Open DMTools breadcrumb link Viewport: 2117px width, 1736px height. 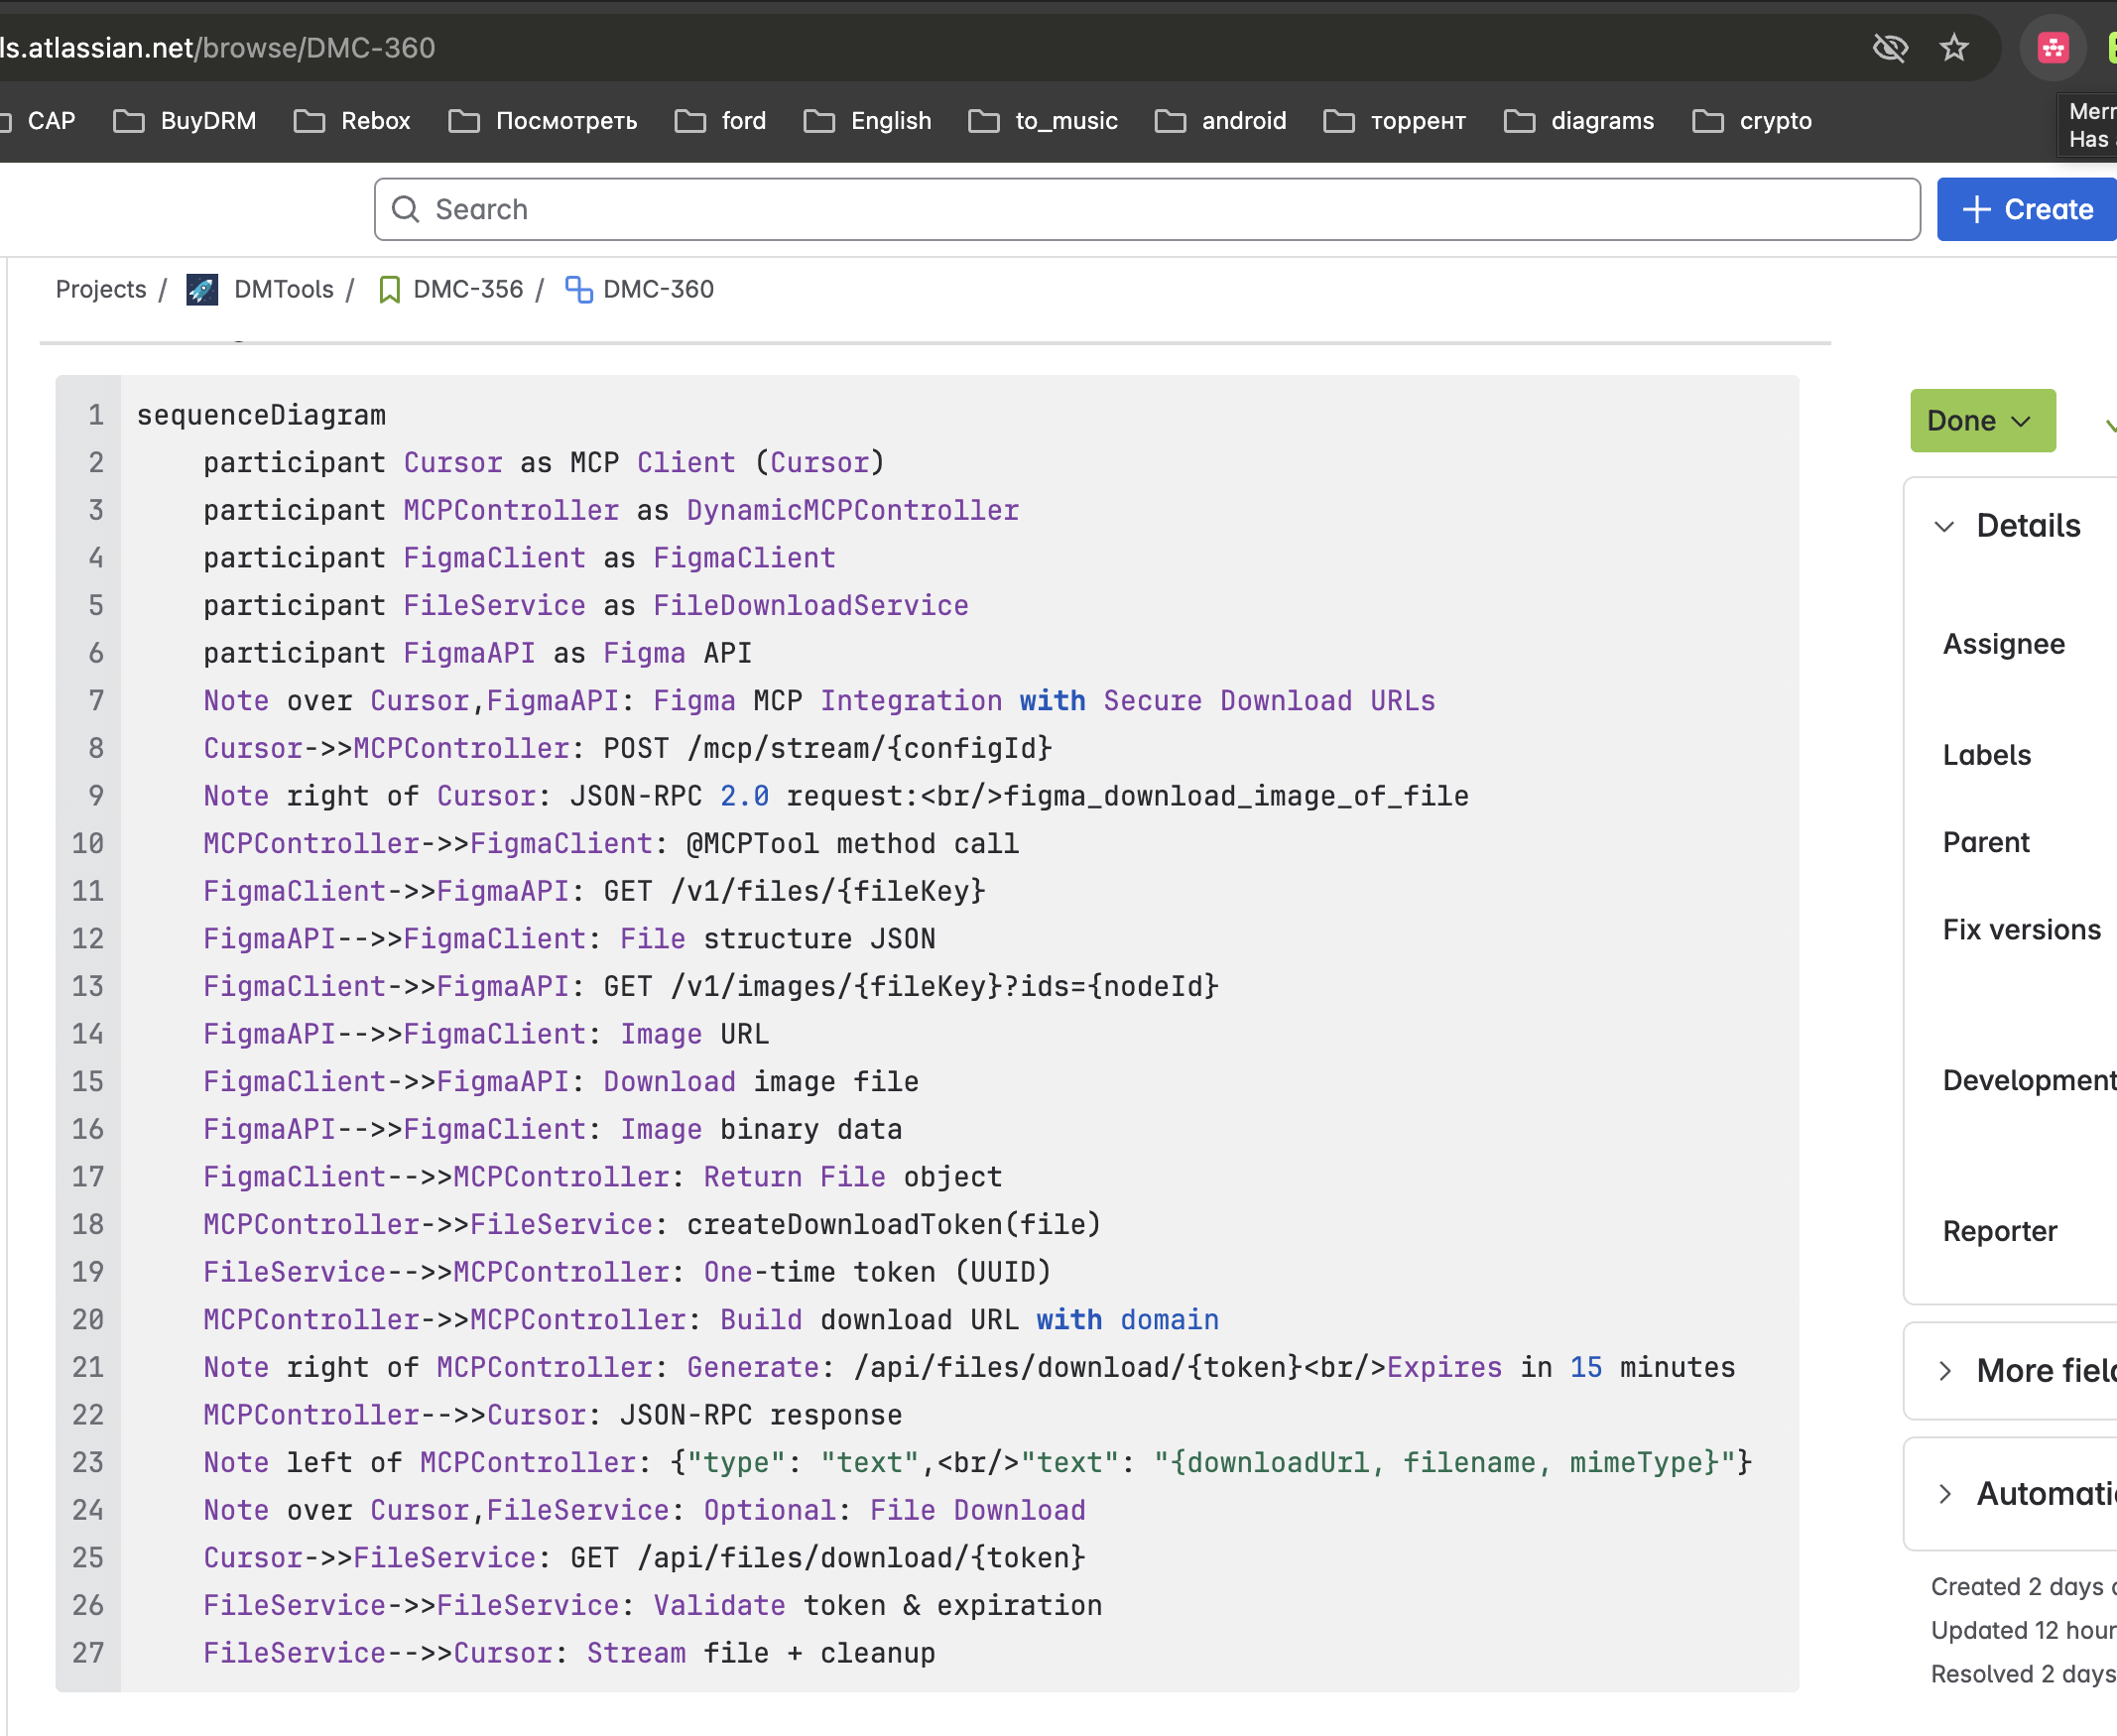coord(284,290)
